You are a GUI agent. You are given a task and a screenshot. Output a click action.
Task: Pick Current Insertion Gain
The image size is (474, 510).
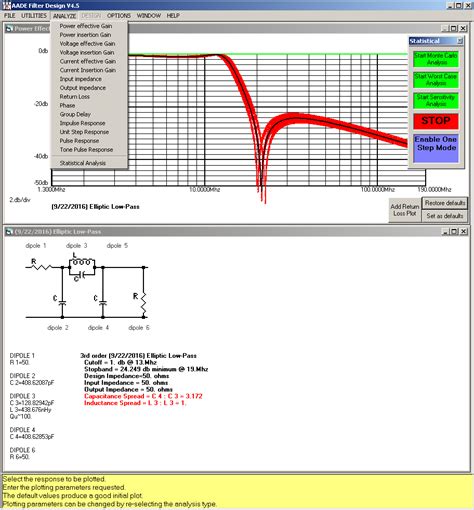[x=88, y=70]
